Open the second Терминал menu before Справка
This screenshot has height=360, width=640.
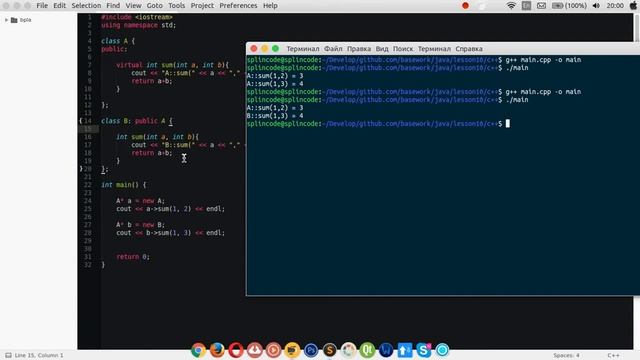[434, 49]
